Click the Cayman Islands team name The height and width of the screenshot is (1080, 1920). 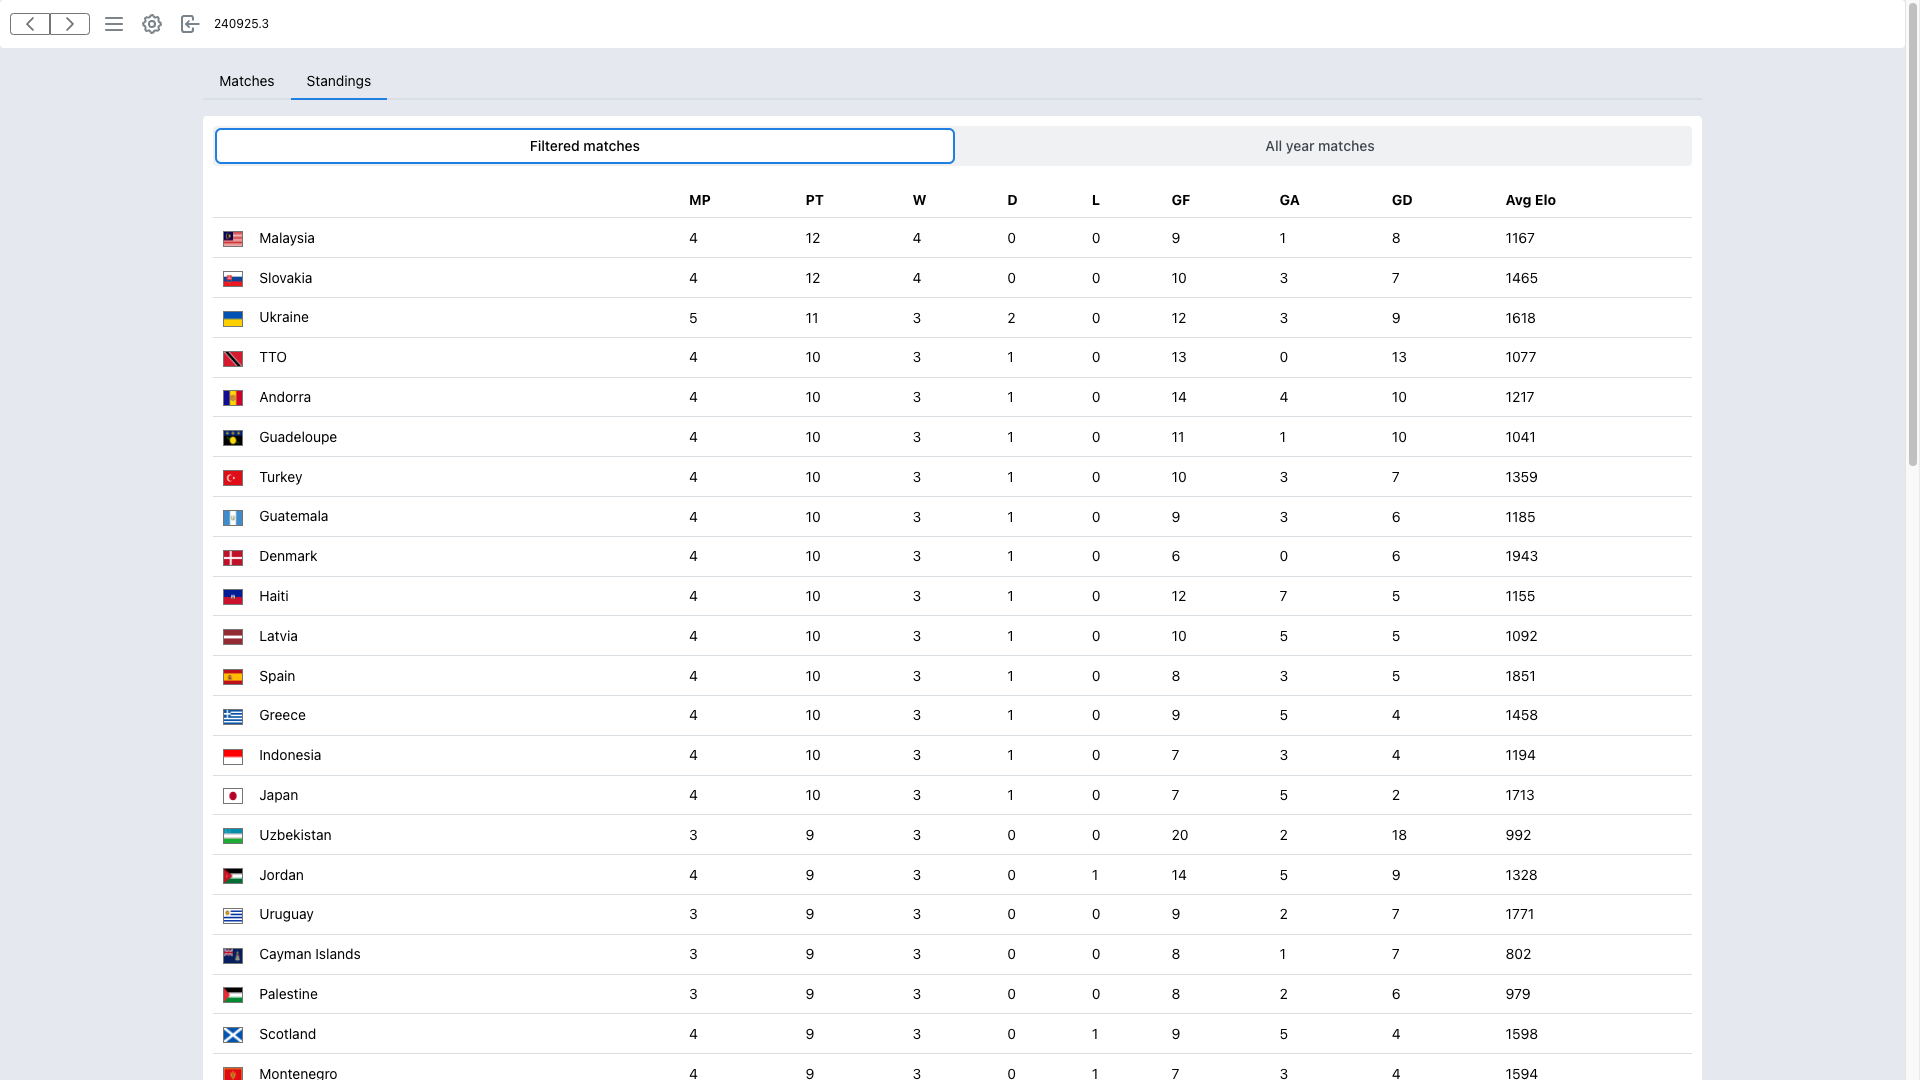pos(310,954)
